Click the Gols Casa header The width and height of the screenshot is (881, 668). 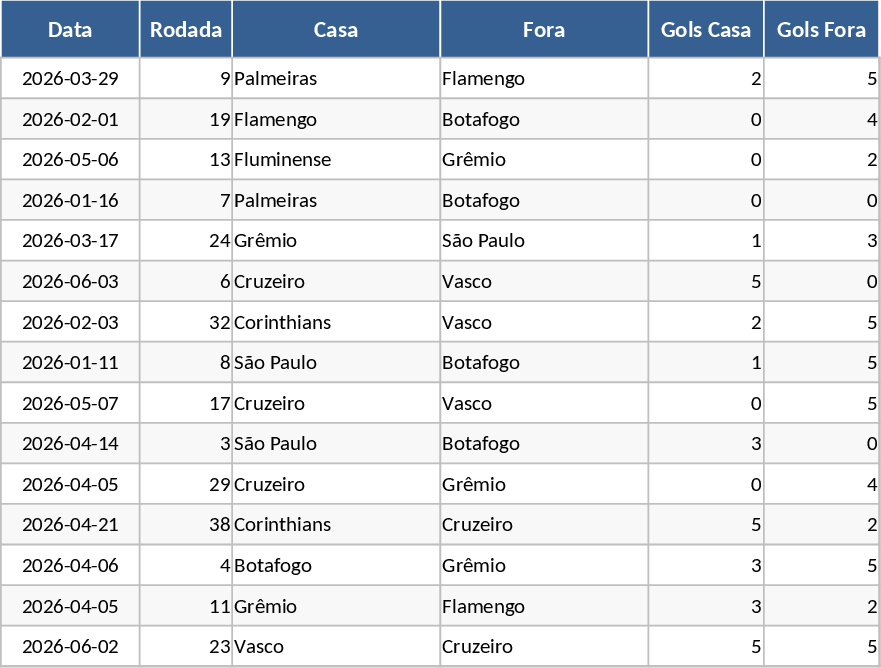(x=706, y=29)
